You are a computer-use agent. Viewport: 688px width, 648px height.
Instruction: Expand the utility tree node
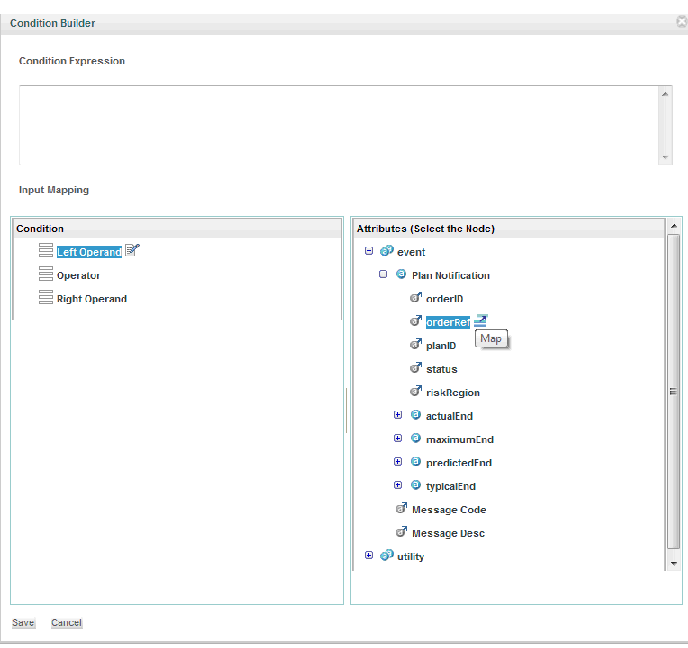click(369, 555)
